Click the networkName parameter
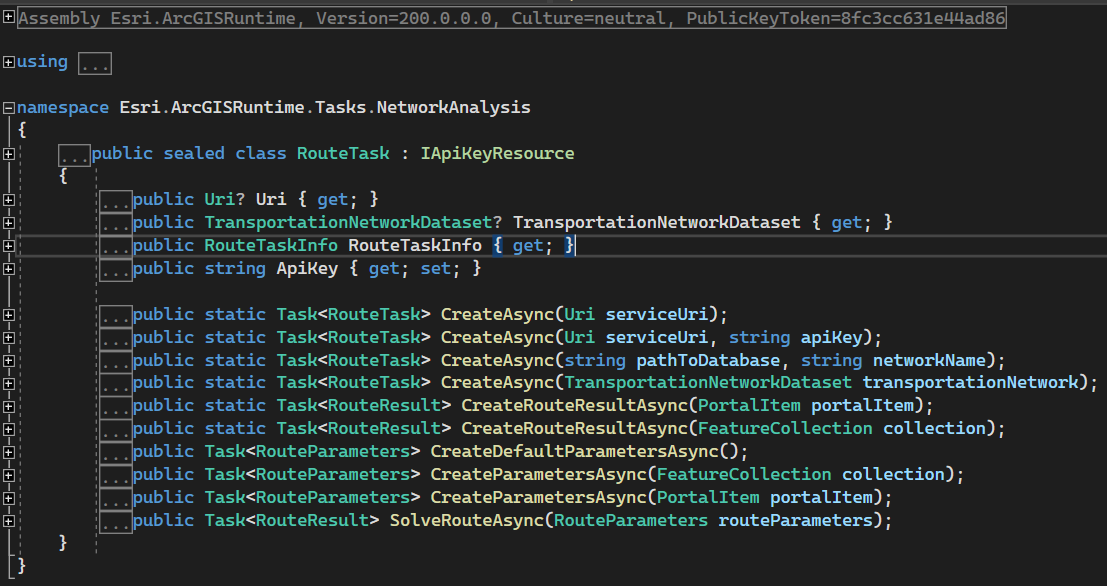Viewport: 1107px width, 586px height. [928, 360]
